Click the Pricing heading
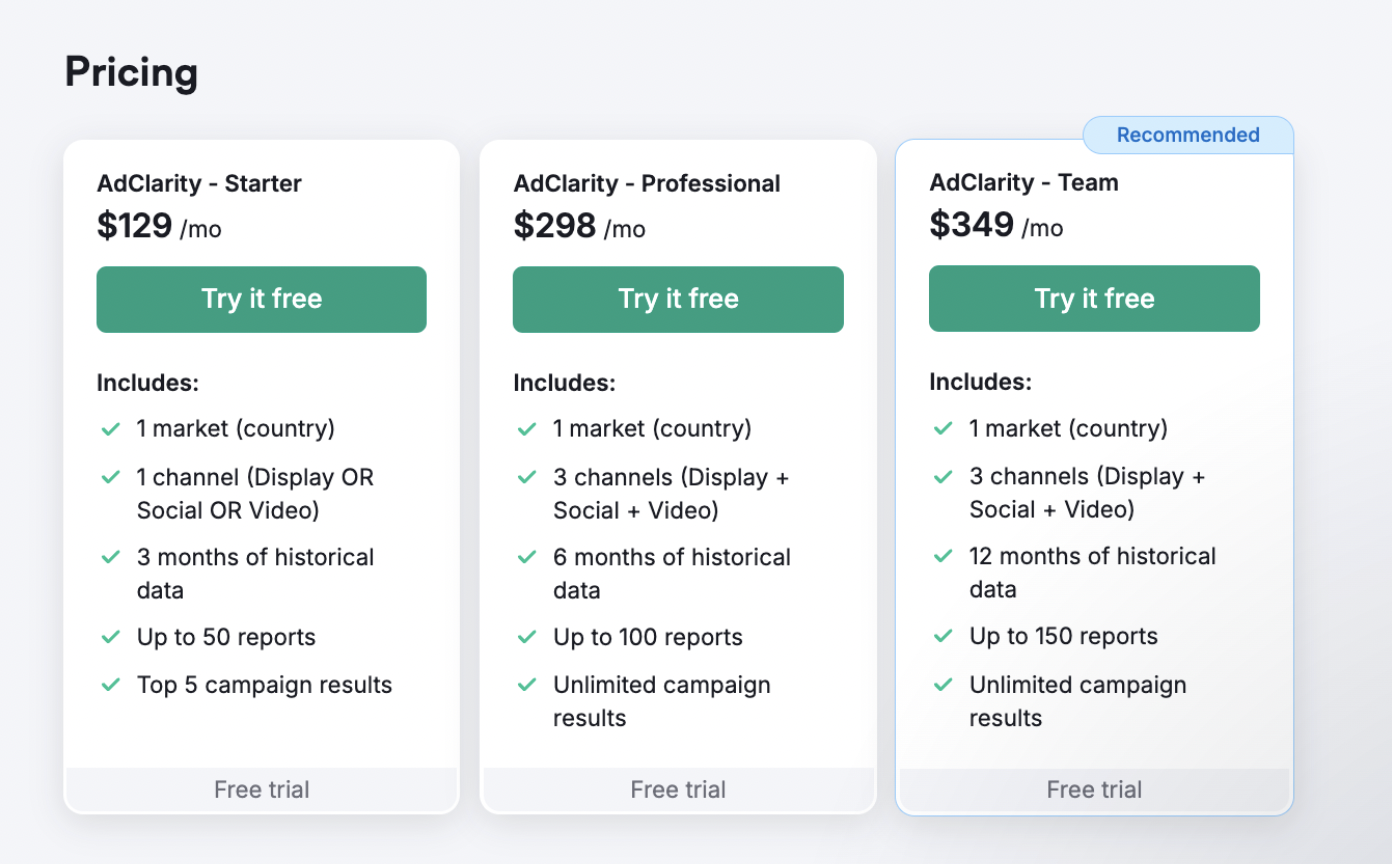 point(131,72)
